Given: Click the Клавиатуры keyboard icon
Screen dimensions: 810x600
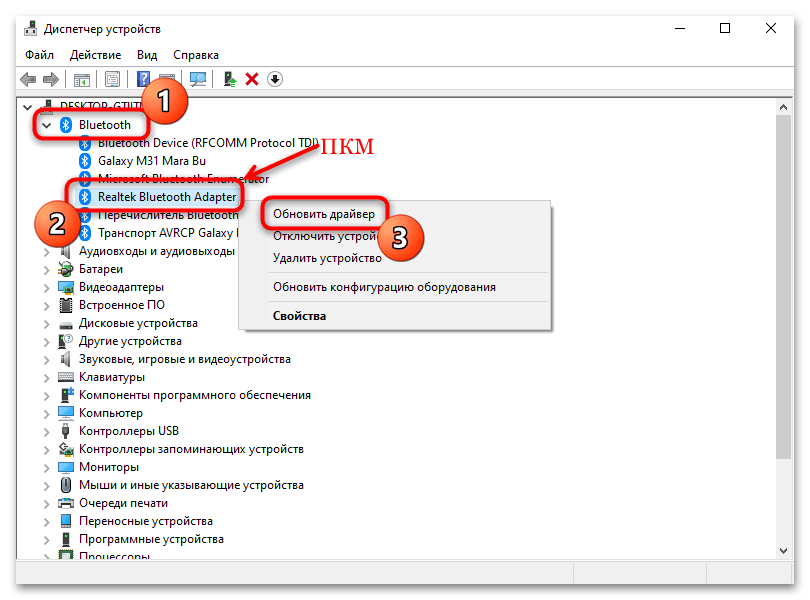Looking at the screenshot, I should (x=66, y=377).
